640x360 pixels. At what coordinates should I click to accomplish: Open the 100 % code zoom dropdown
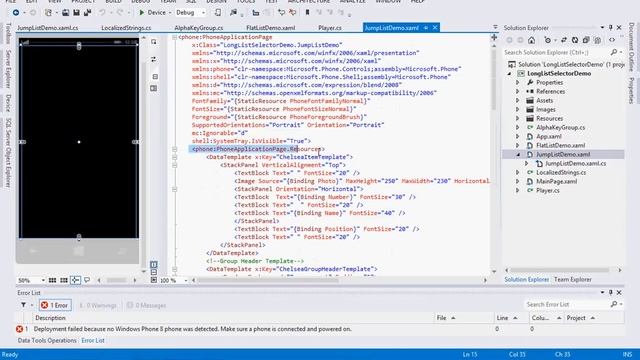186,281
